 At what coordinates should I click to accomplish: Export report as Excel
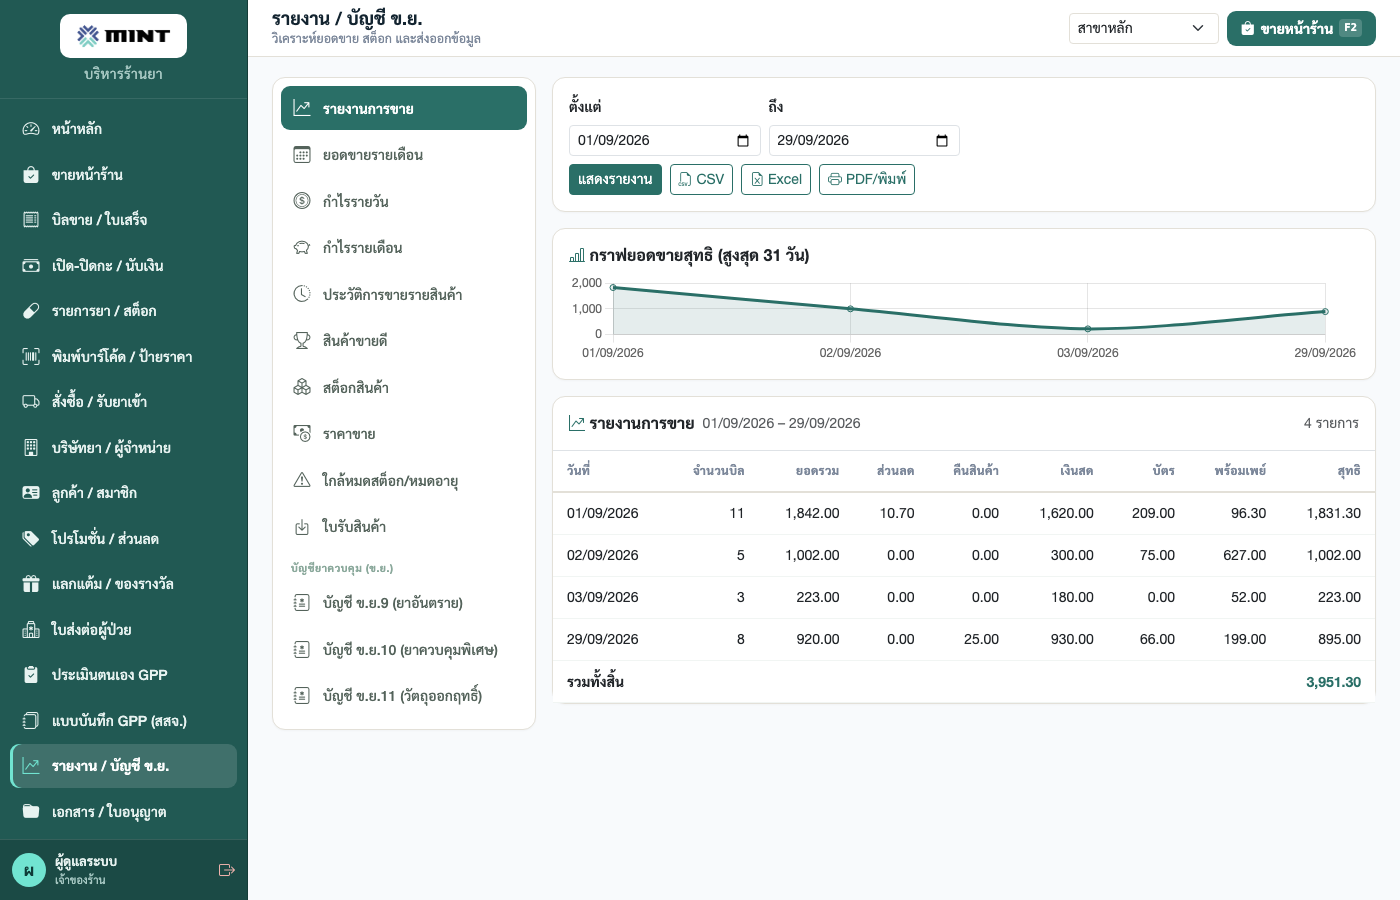click(776, 179)
